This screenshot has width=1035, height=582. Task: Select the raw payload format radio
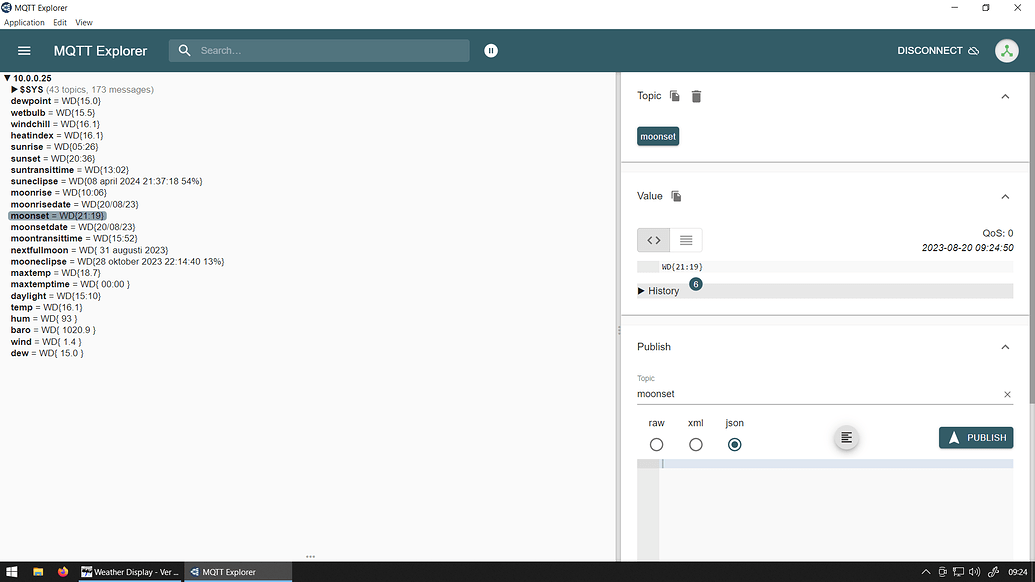coord(656,445)
